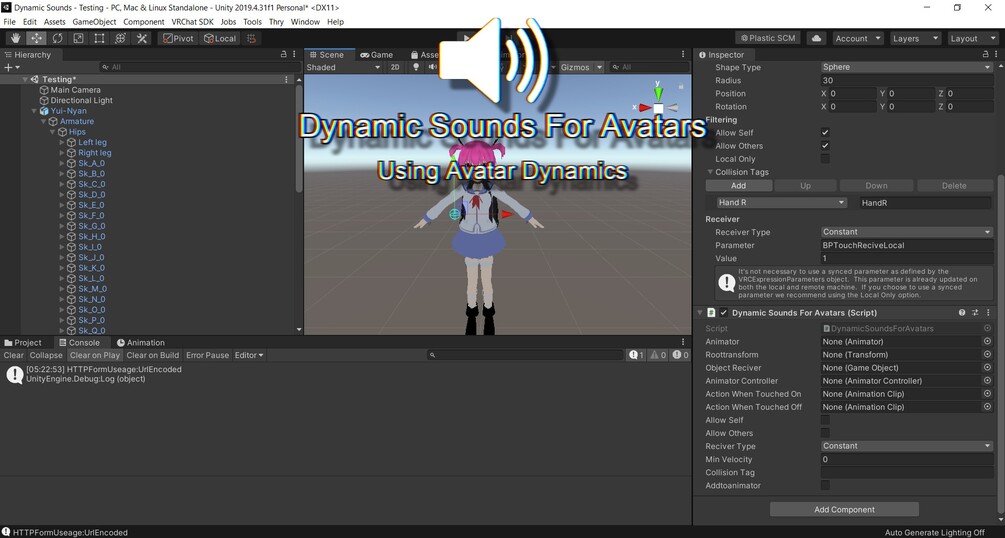Open script component preset settings icon
This screenshot has width=1005, height=538.
975,313
